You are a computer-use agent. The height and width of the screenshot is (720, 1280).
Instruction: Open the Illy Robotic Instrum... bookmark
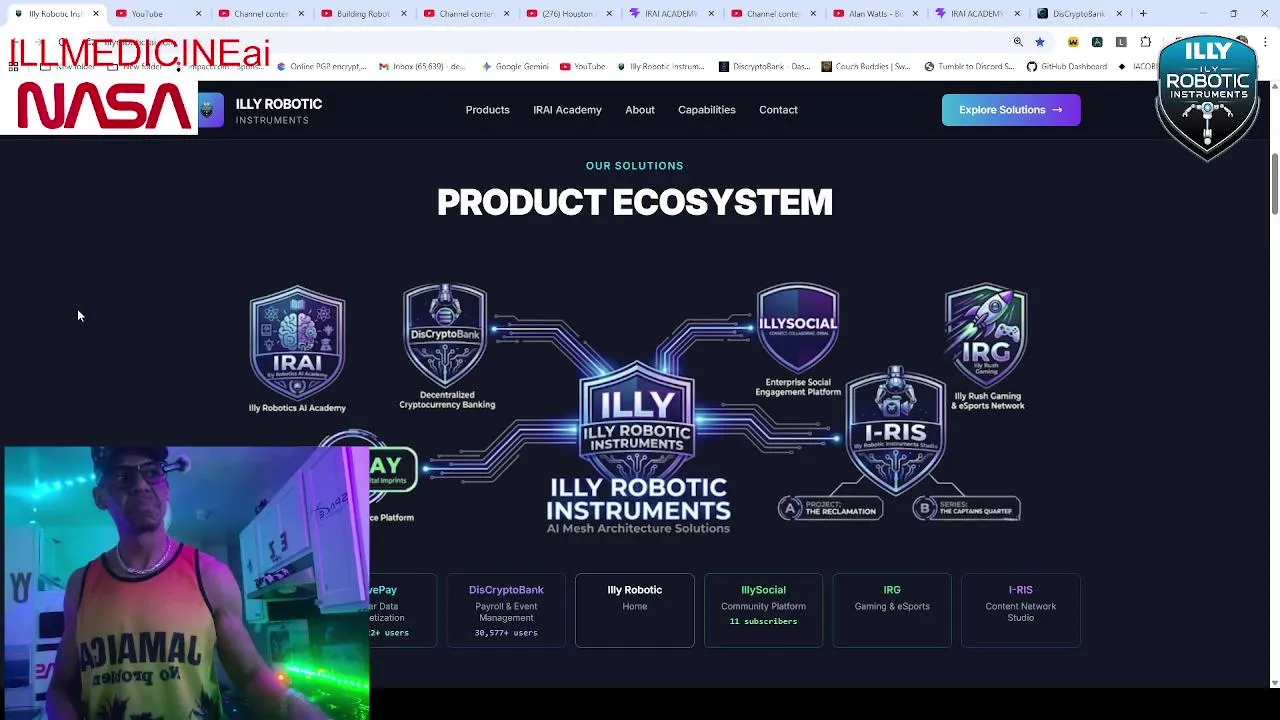tap(661, 67)
